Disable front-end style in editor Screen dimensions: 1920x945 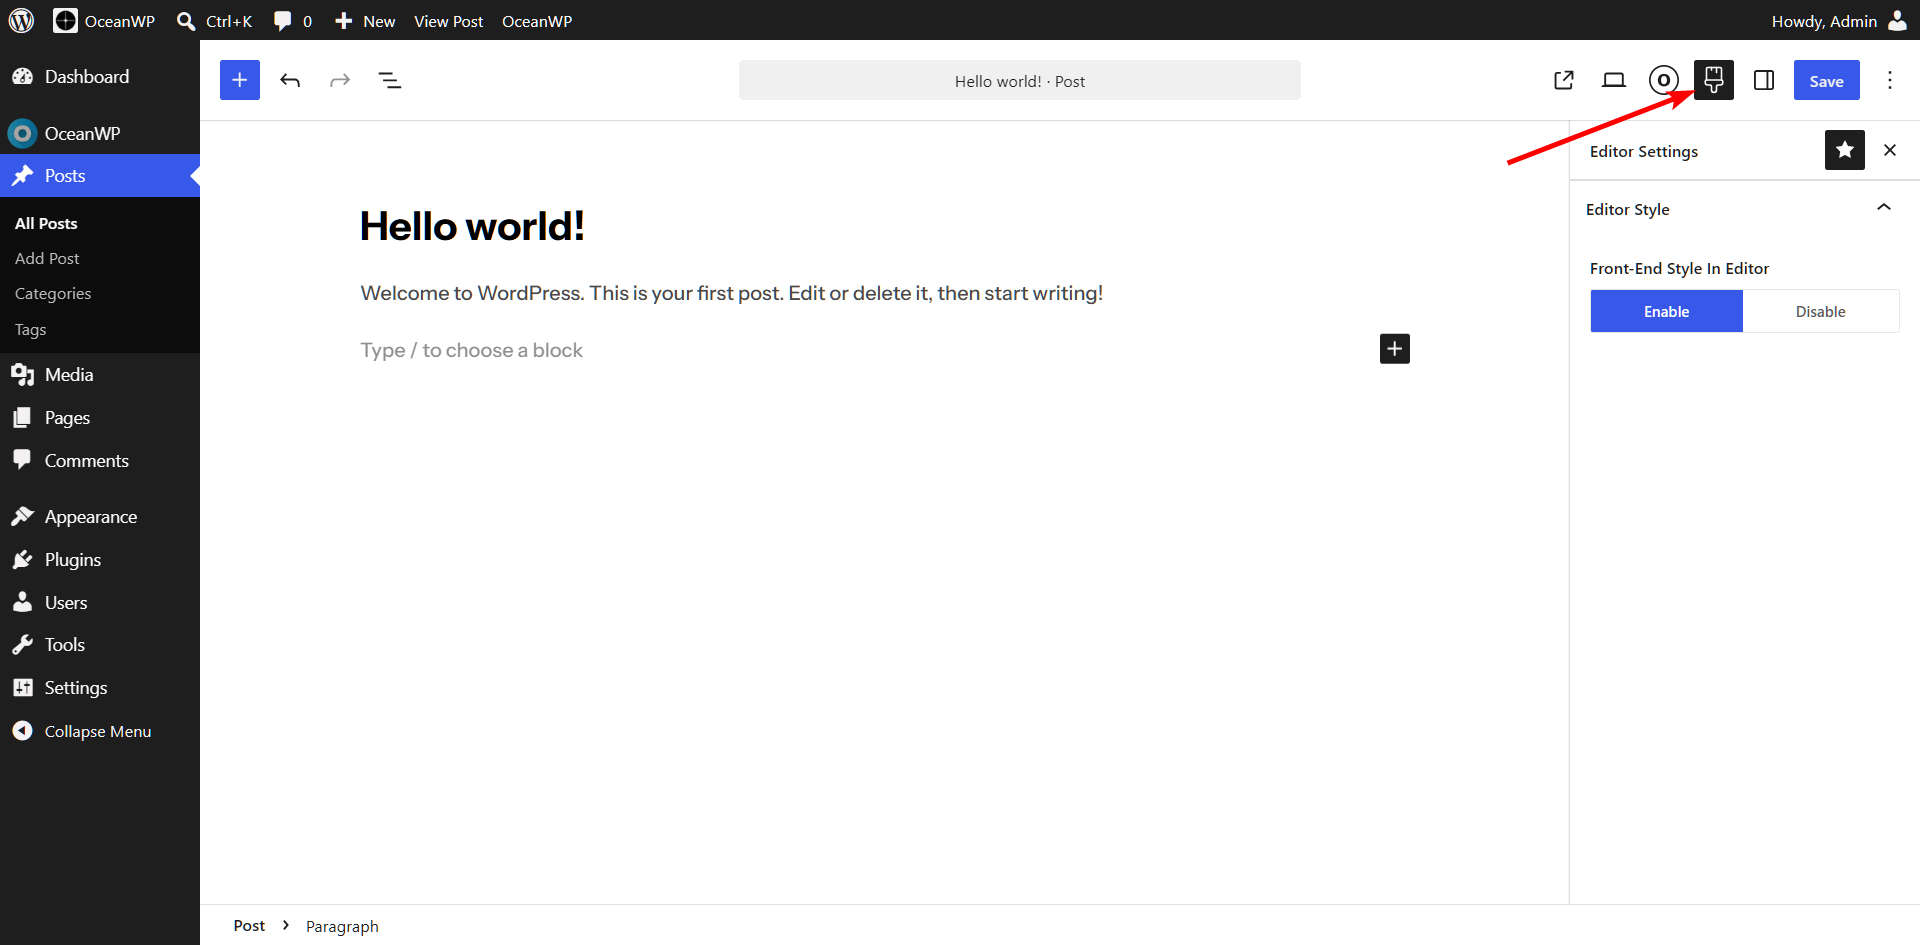click(x=1821, y=311)
